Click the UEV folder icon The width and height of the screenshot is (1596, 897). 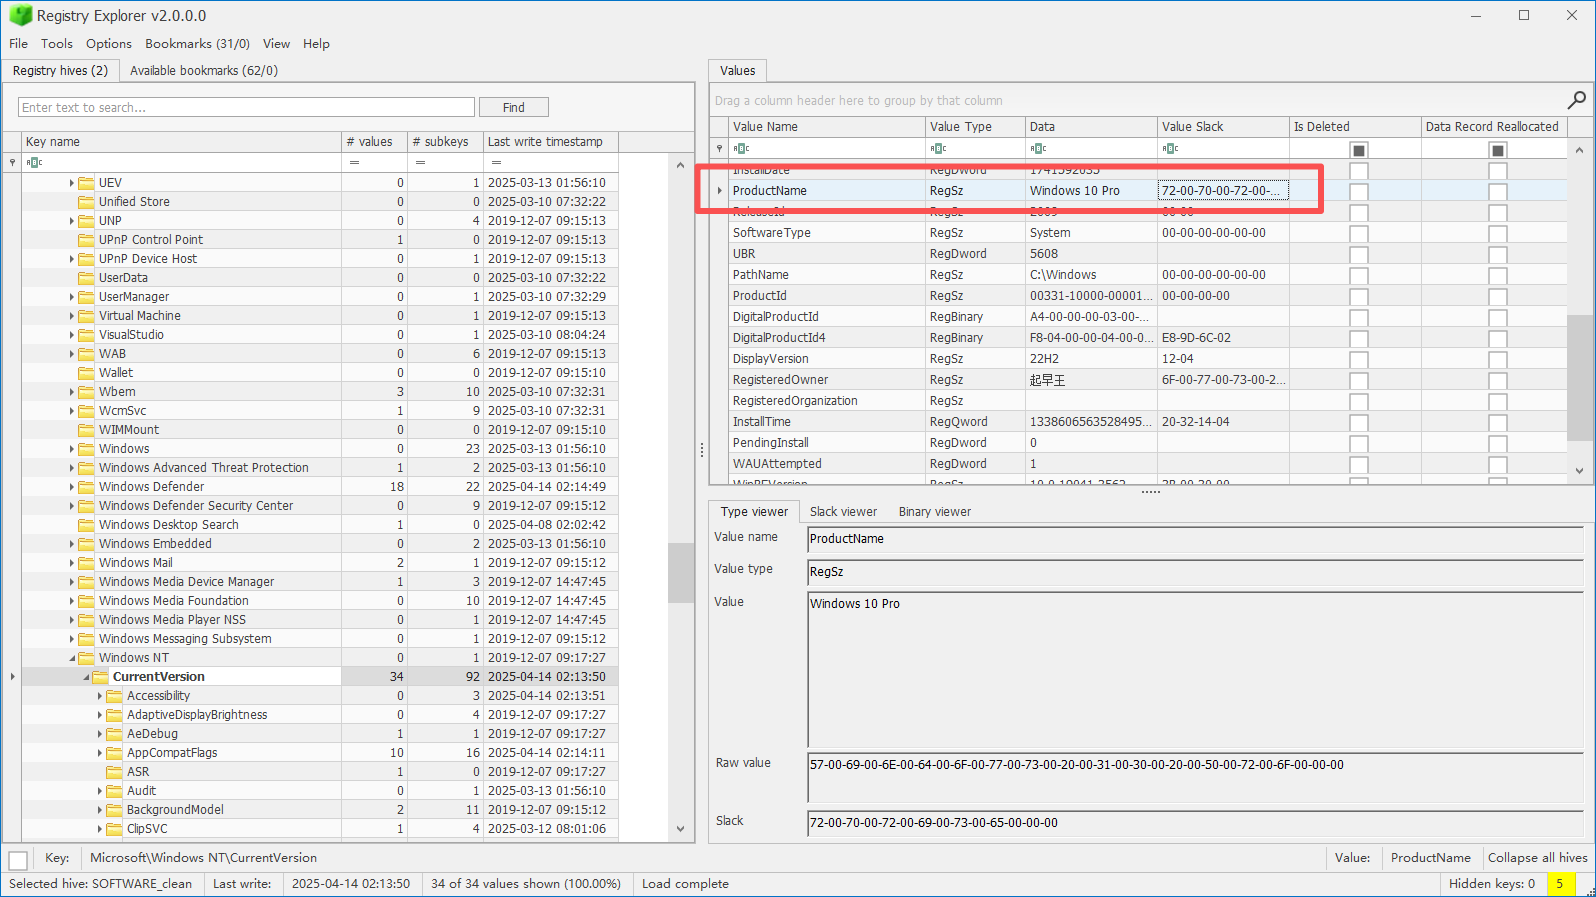[x=86, y=183]
